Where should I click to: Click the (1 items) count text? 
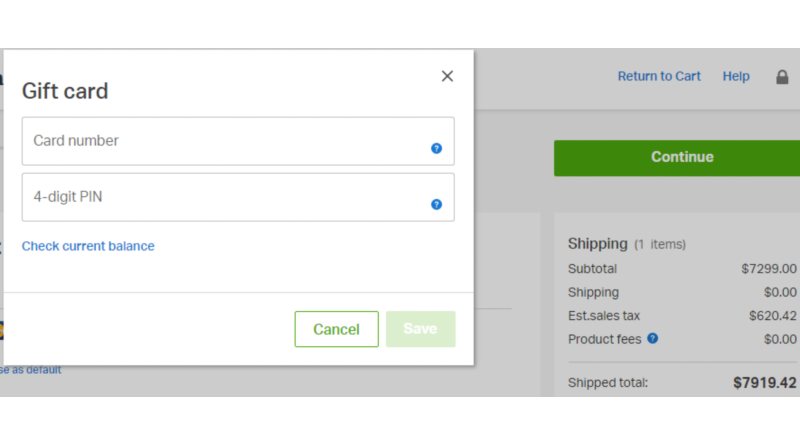[x=660, y=245]
